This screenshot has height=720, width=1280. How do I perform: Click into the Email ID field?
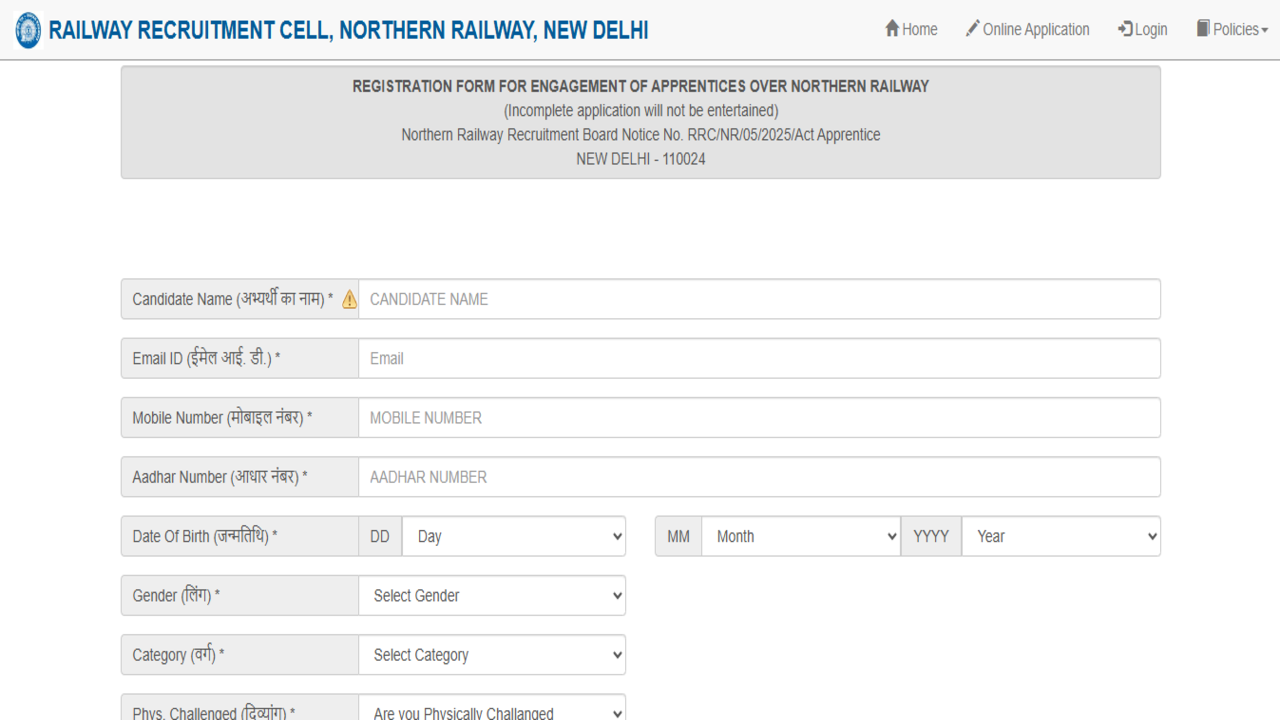(759, 358)
